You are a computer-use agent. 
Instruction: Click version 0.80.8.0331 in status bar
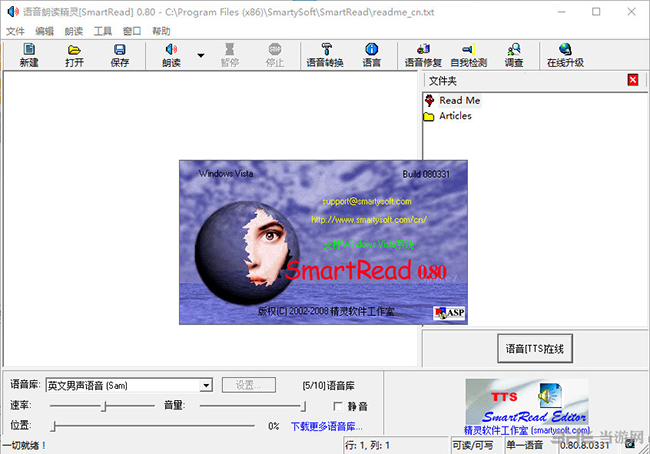click(x=585, y=445)
